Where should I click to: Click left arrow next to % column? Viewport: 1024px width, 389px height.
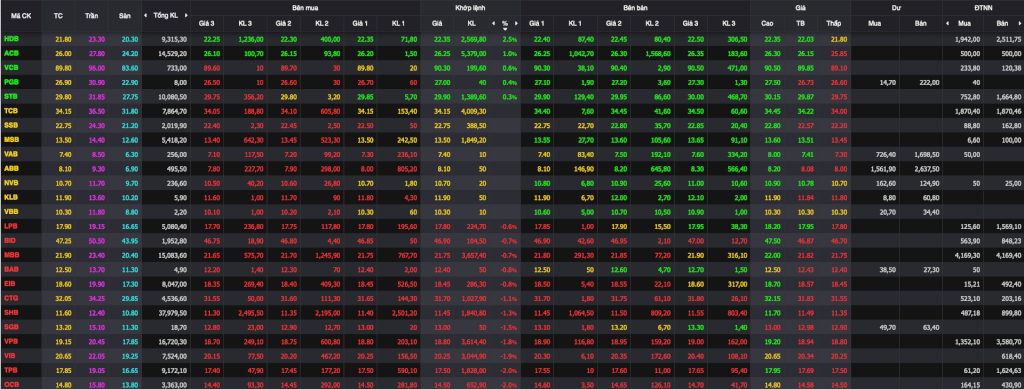point(494,23)
